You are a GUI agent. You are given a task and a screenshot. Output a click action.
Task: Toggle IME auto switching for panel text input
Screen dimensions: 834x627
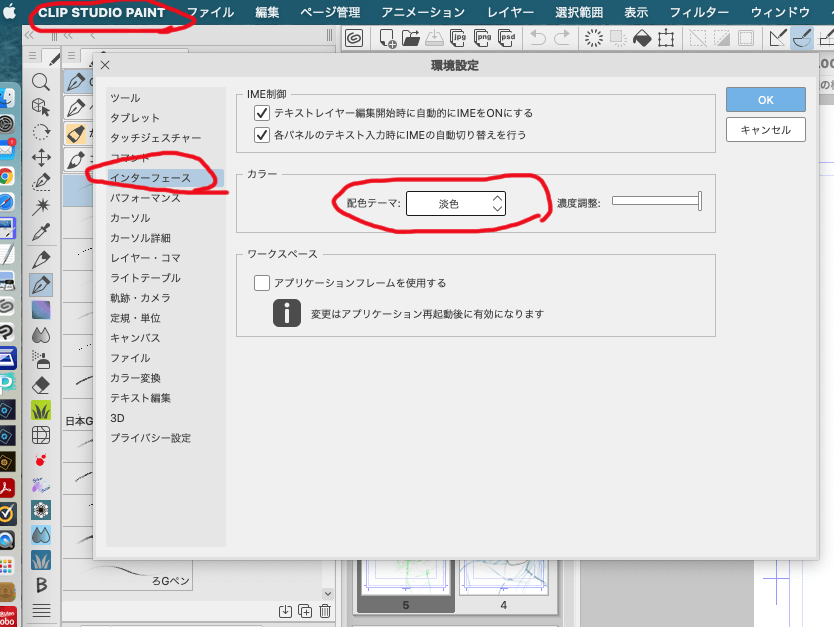point(262,135)
